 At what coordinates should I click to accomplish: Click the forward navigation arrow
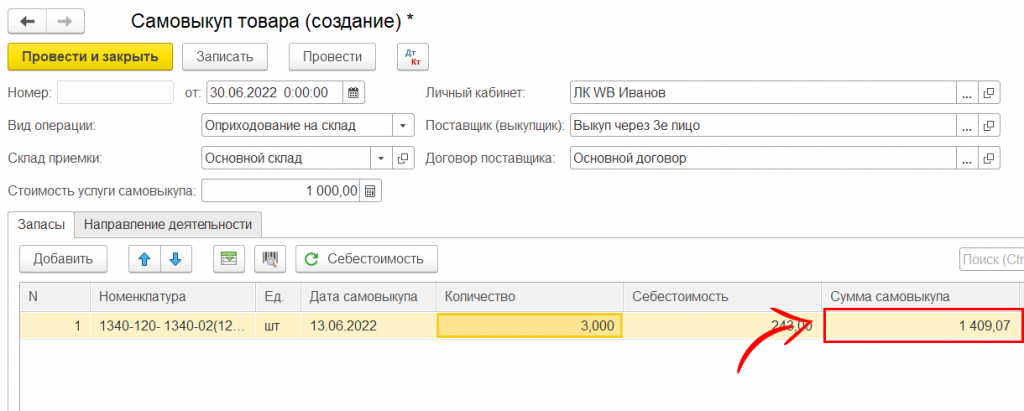[64, 20]
